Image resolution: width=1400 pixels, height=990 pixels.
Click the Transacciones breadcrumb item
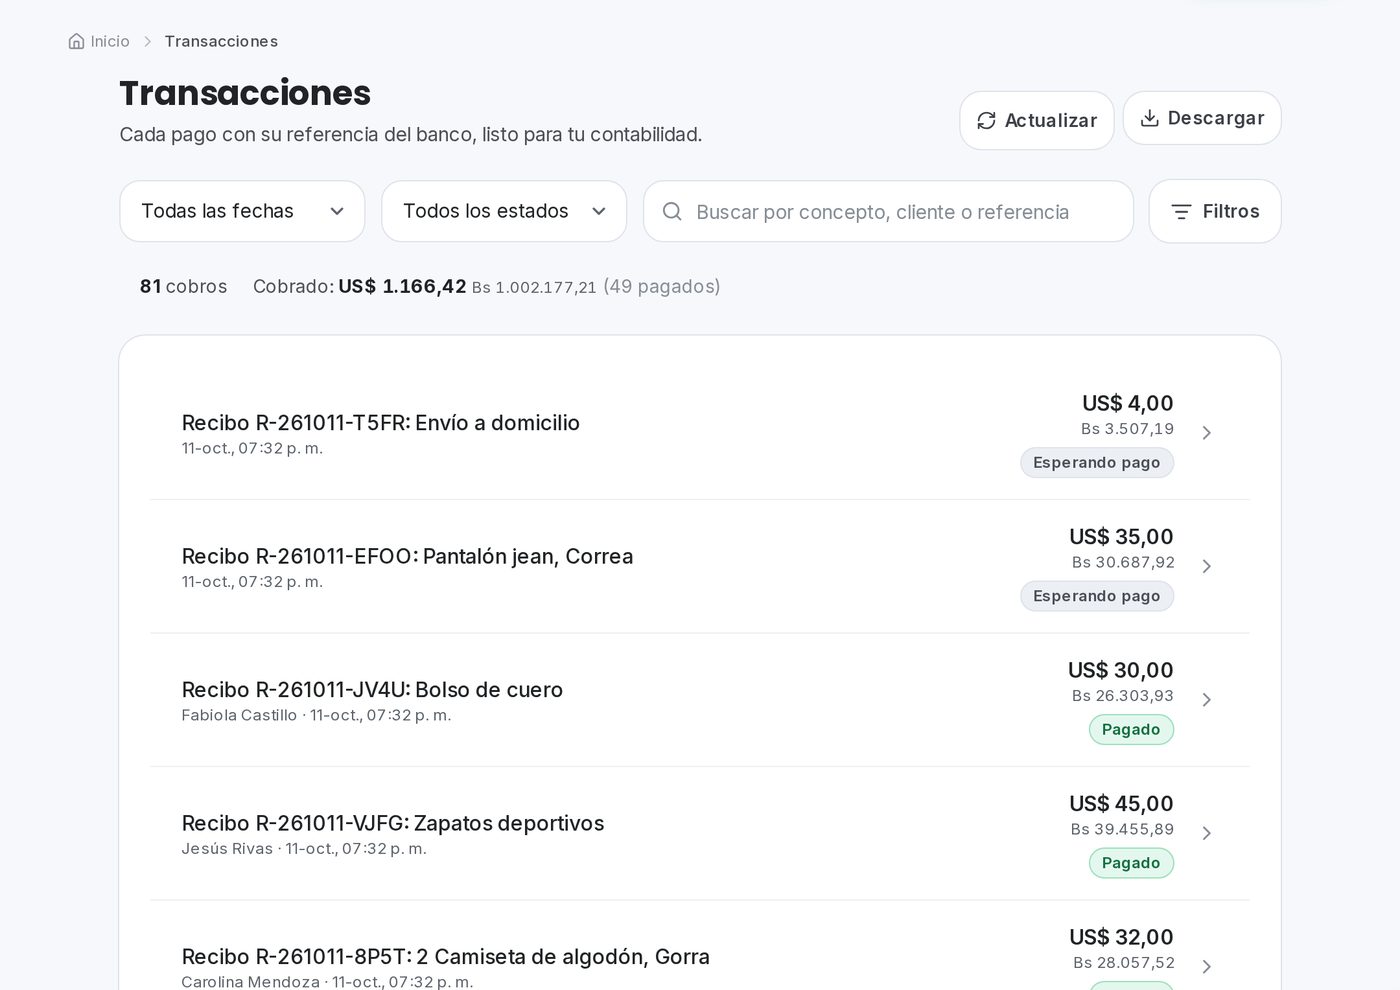221,41
